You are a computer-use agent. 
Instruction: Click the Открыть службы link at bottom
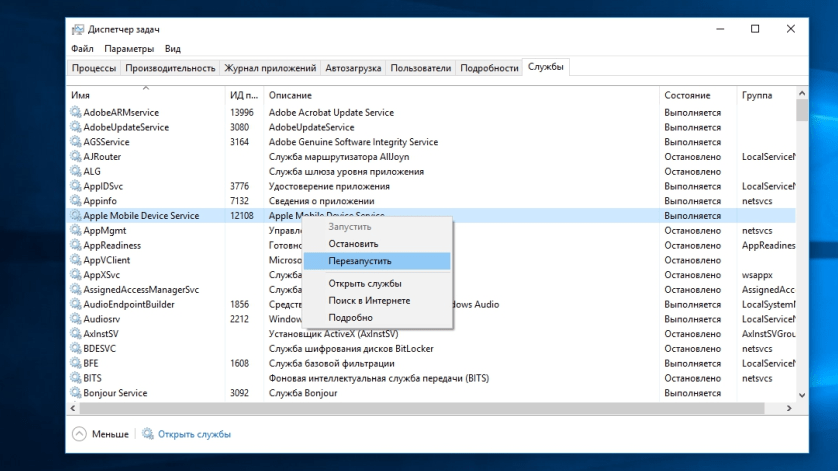[x=194, y=434]
